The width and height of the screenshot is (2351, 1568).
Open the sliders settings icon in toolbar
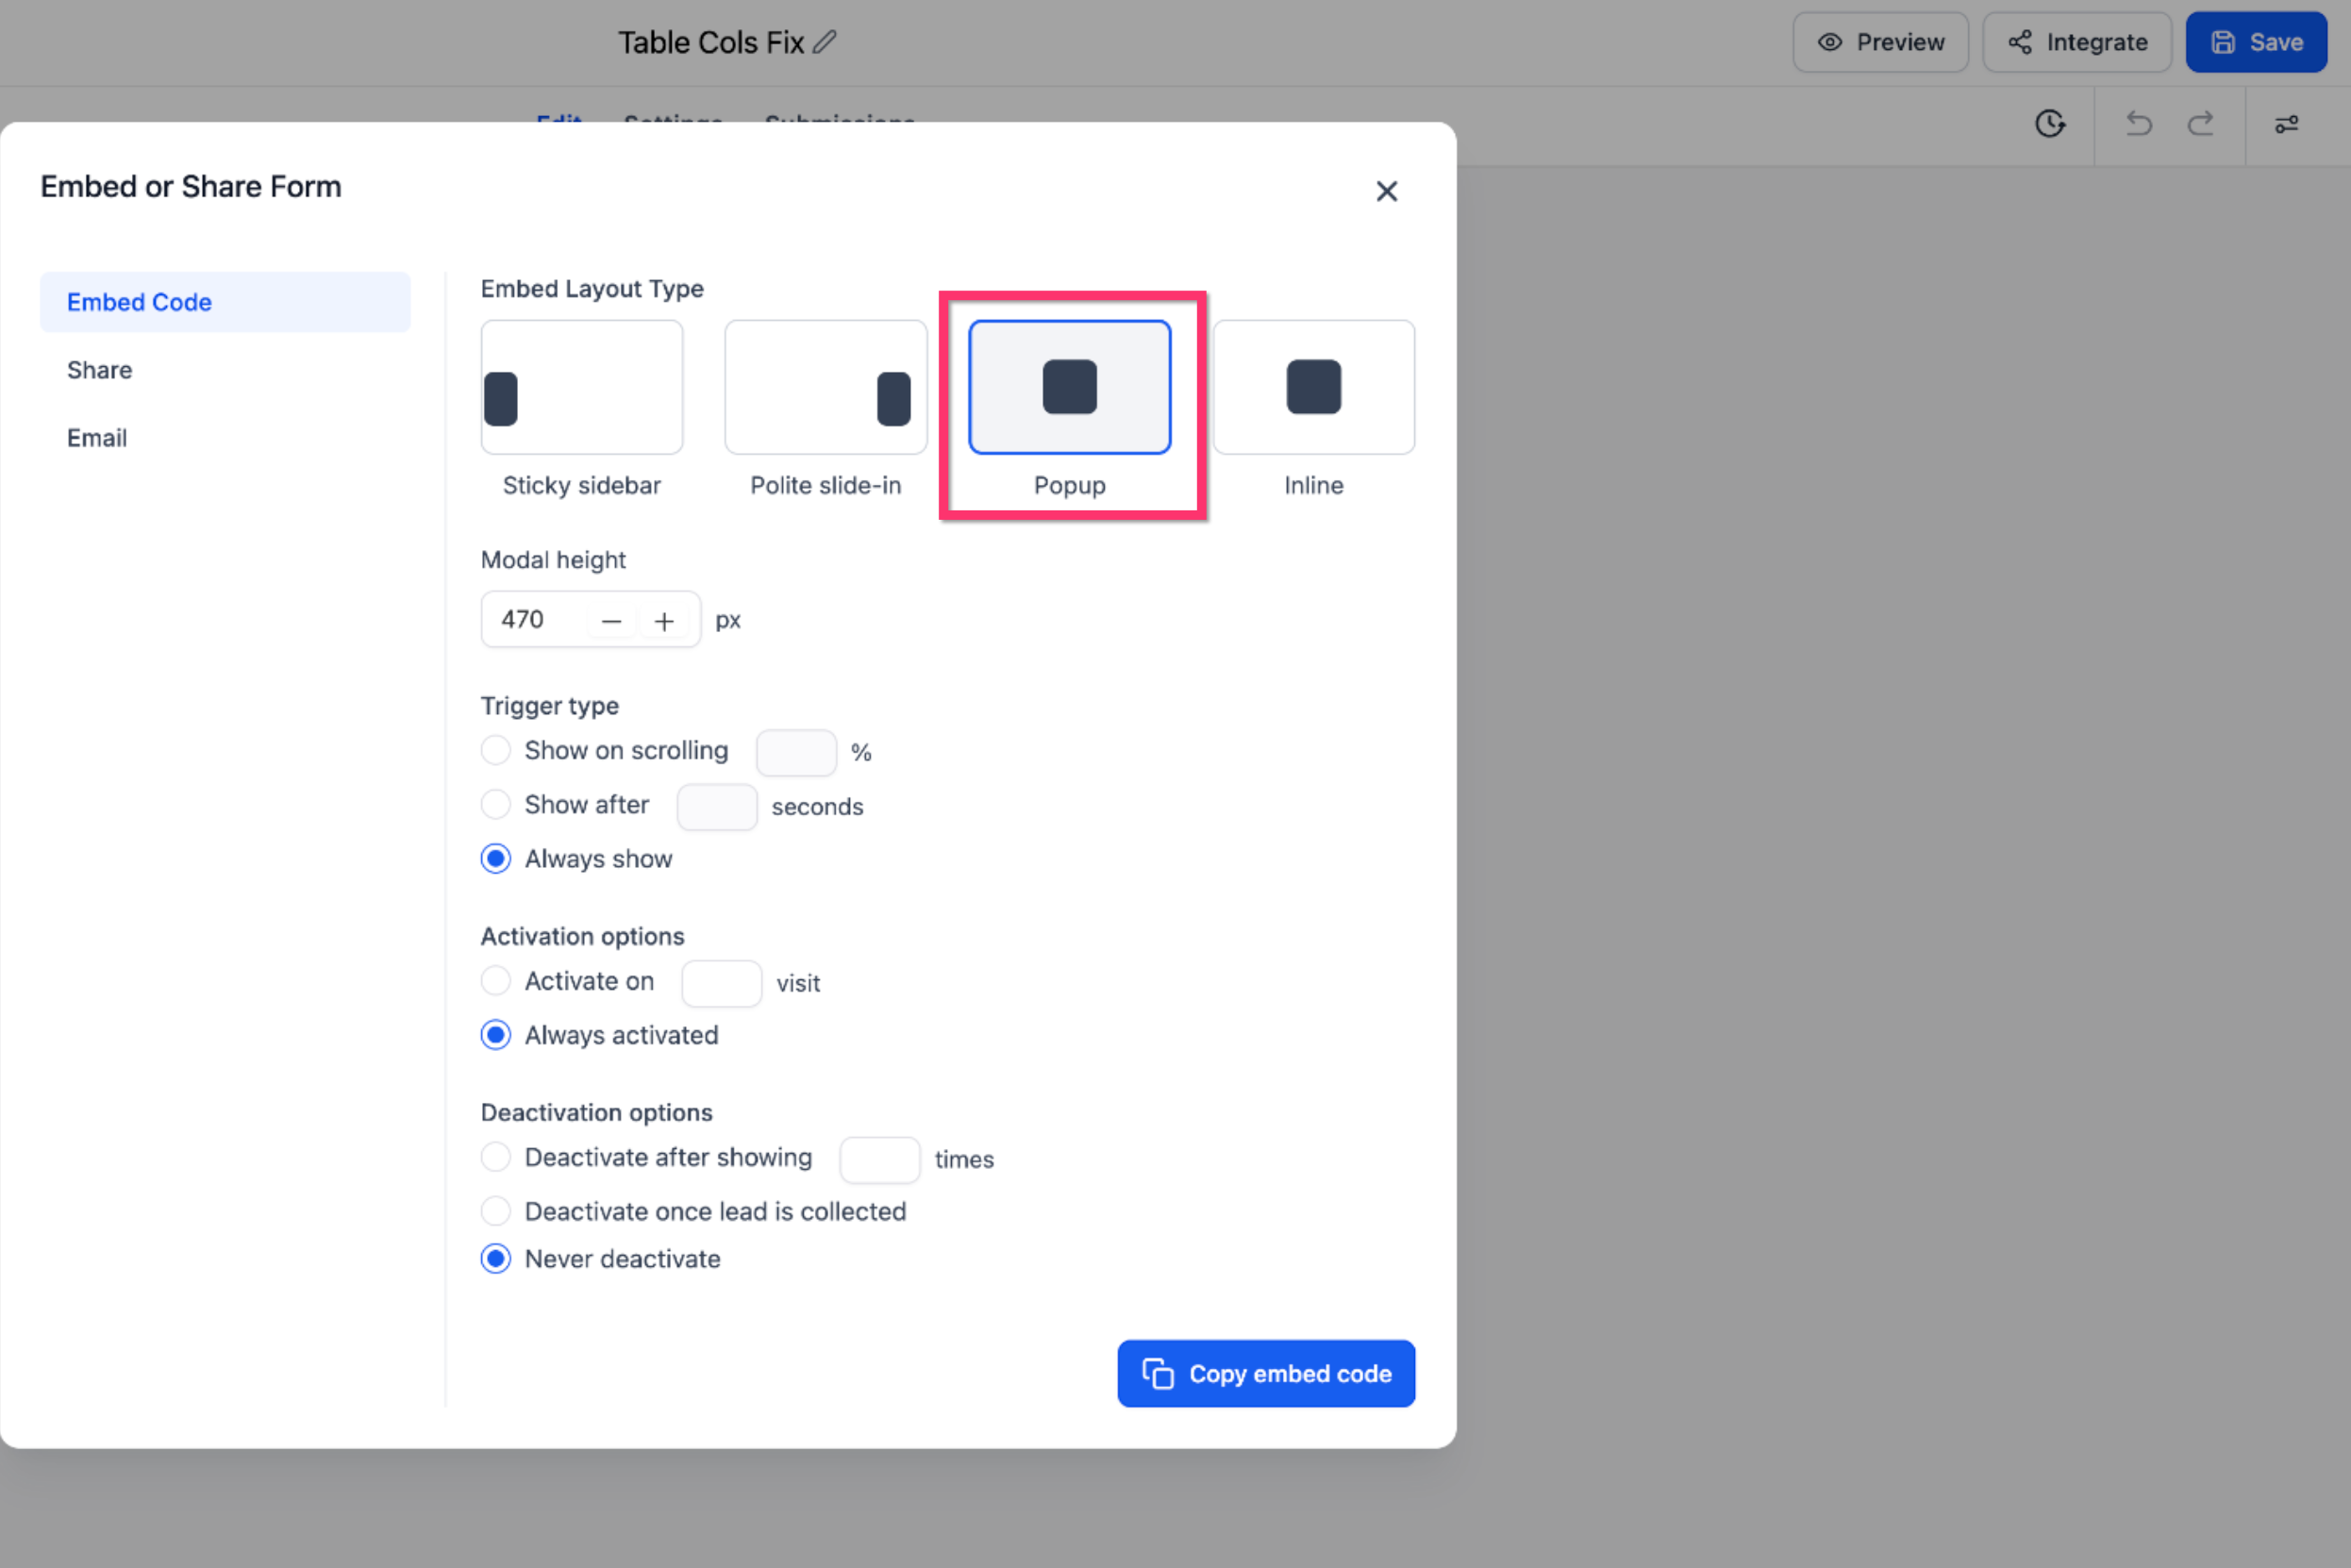pyautogui.click(x=2286, y=124)
